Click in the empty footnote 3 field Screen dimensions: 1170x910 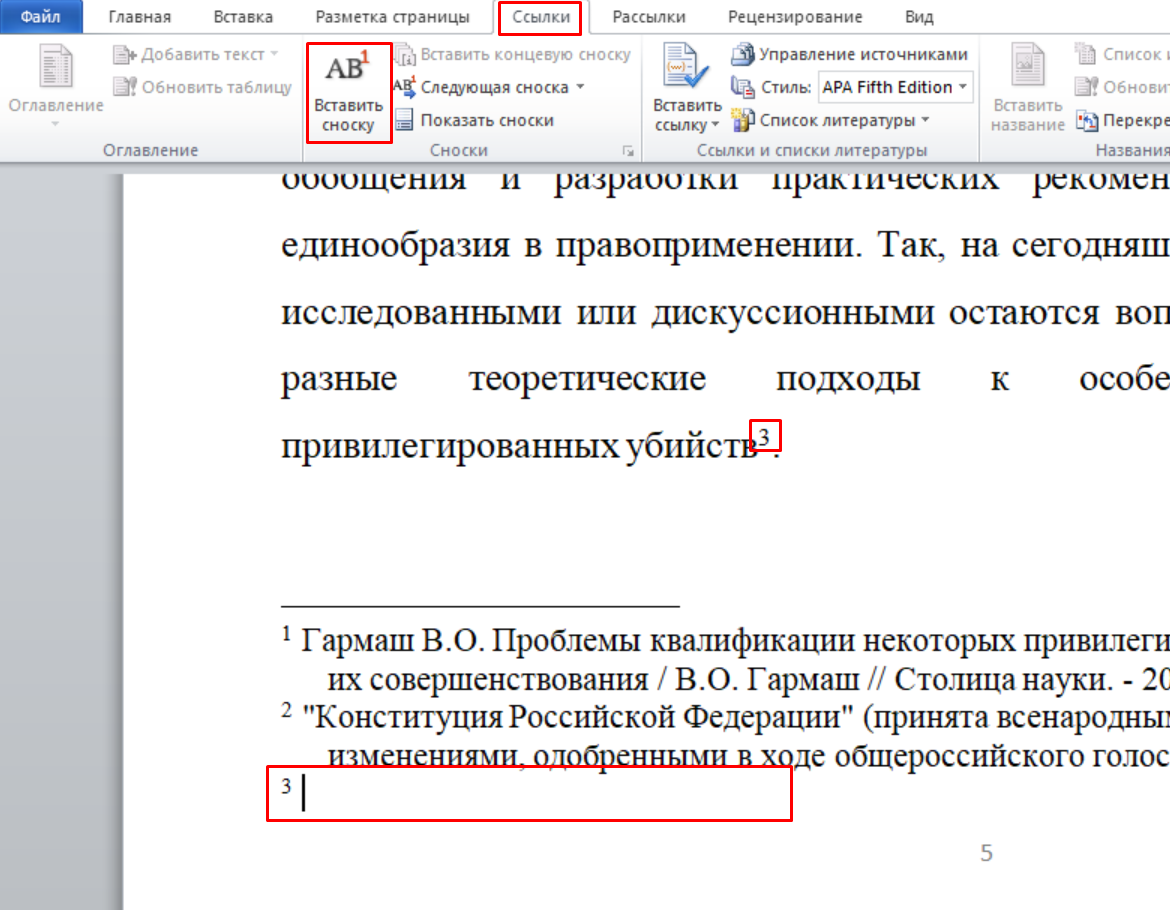click(x=529, y=793)
